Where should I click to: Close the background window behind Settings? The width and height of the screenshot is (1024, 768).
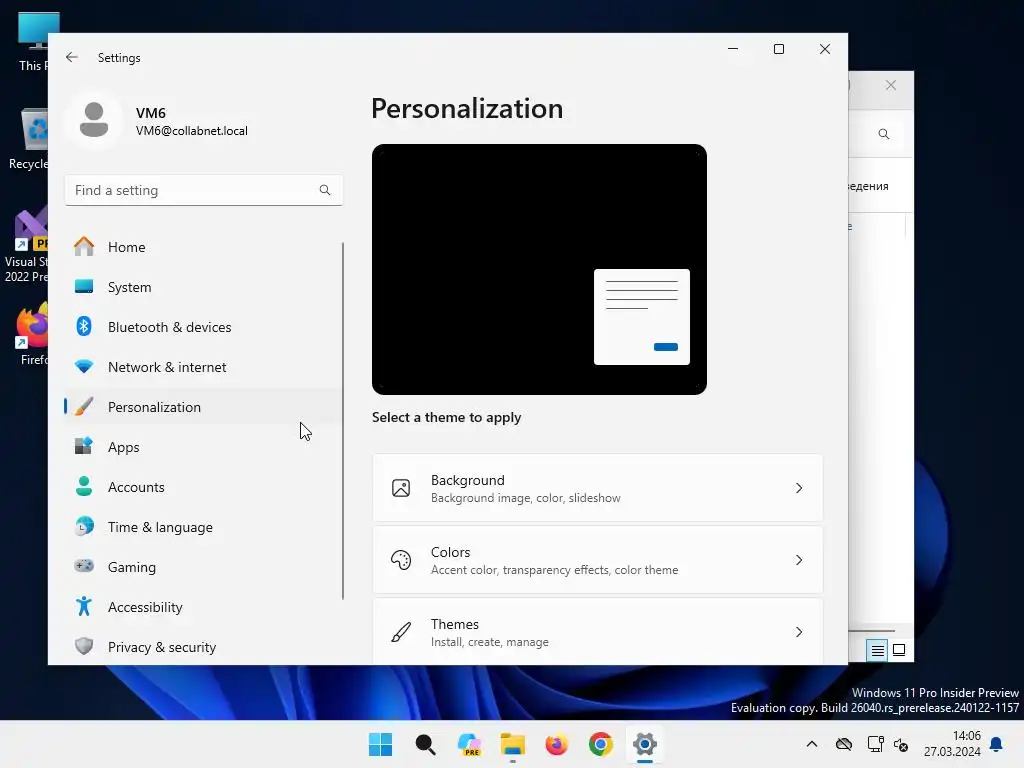pyautogui.click(x=891, y=85)
